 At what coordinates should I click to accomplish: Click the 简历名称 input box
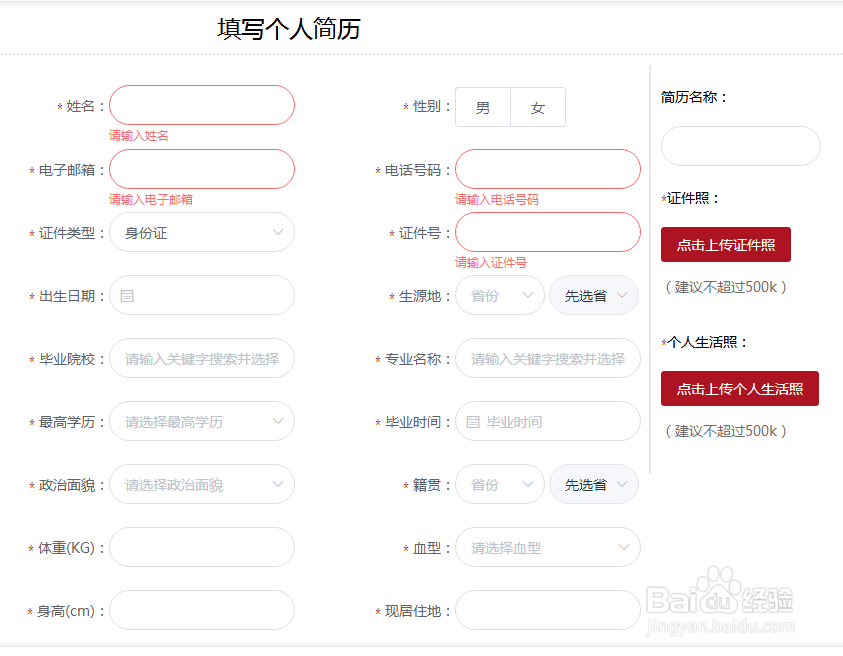pyautogui.click(x=740, y=146)
